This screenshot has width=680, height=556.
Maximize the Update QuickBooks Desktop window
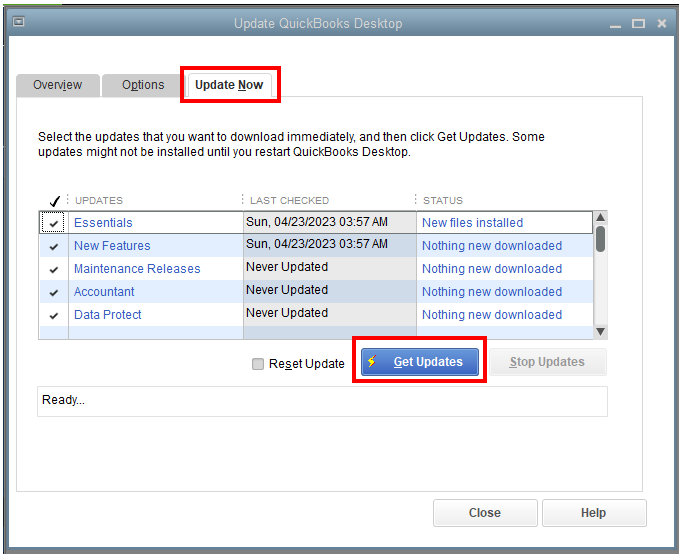[x=638, y=23]
